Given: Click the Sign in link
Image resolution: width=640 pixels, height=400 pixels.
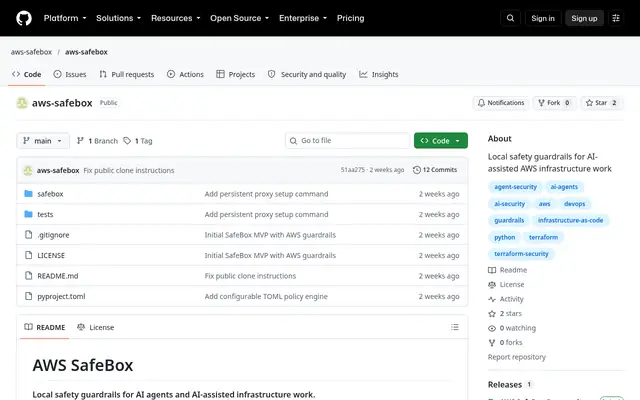Looking at the screenshot, I should [543, 18].
